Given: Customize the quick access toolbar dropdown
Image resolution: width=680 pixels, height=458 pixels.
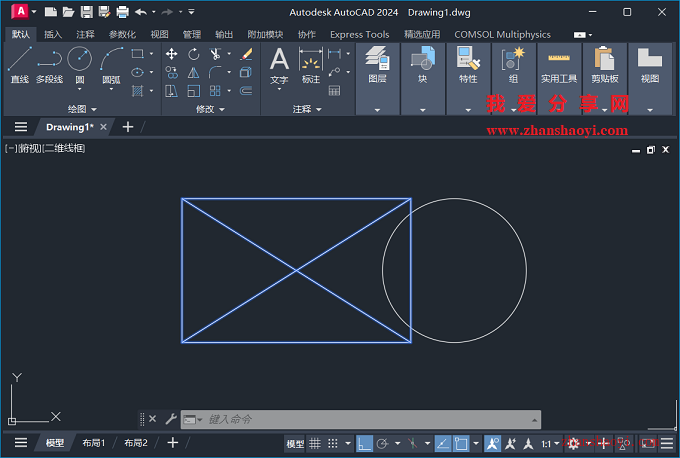Looking at the screenshot, I should 191,12.
